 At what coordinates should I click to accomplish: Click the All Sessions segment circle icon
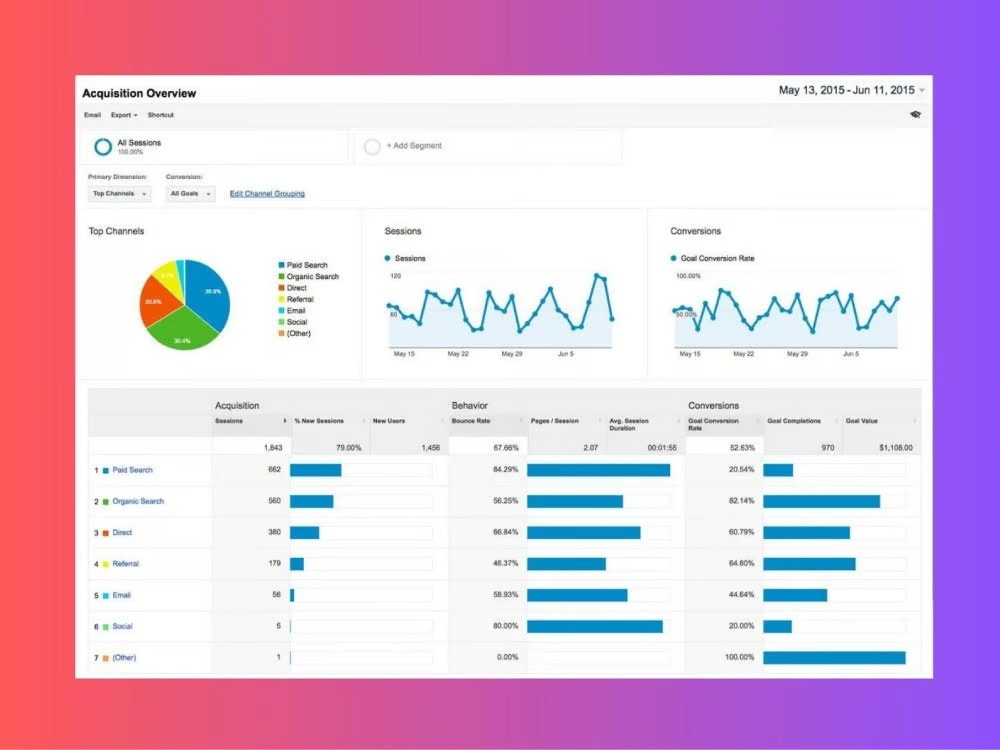point(103,147)
